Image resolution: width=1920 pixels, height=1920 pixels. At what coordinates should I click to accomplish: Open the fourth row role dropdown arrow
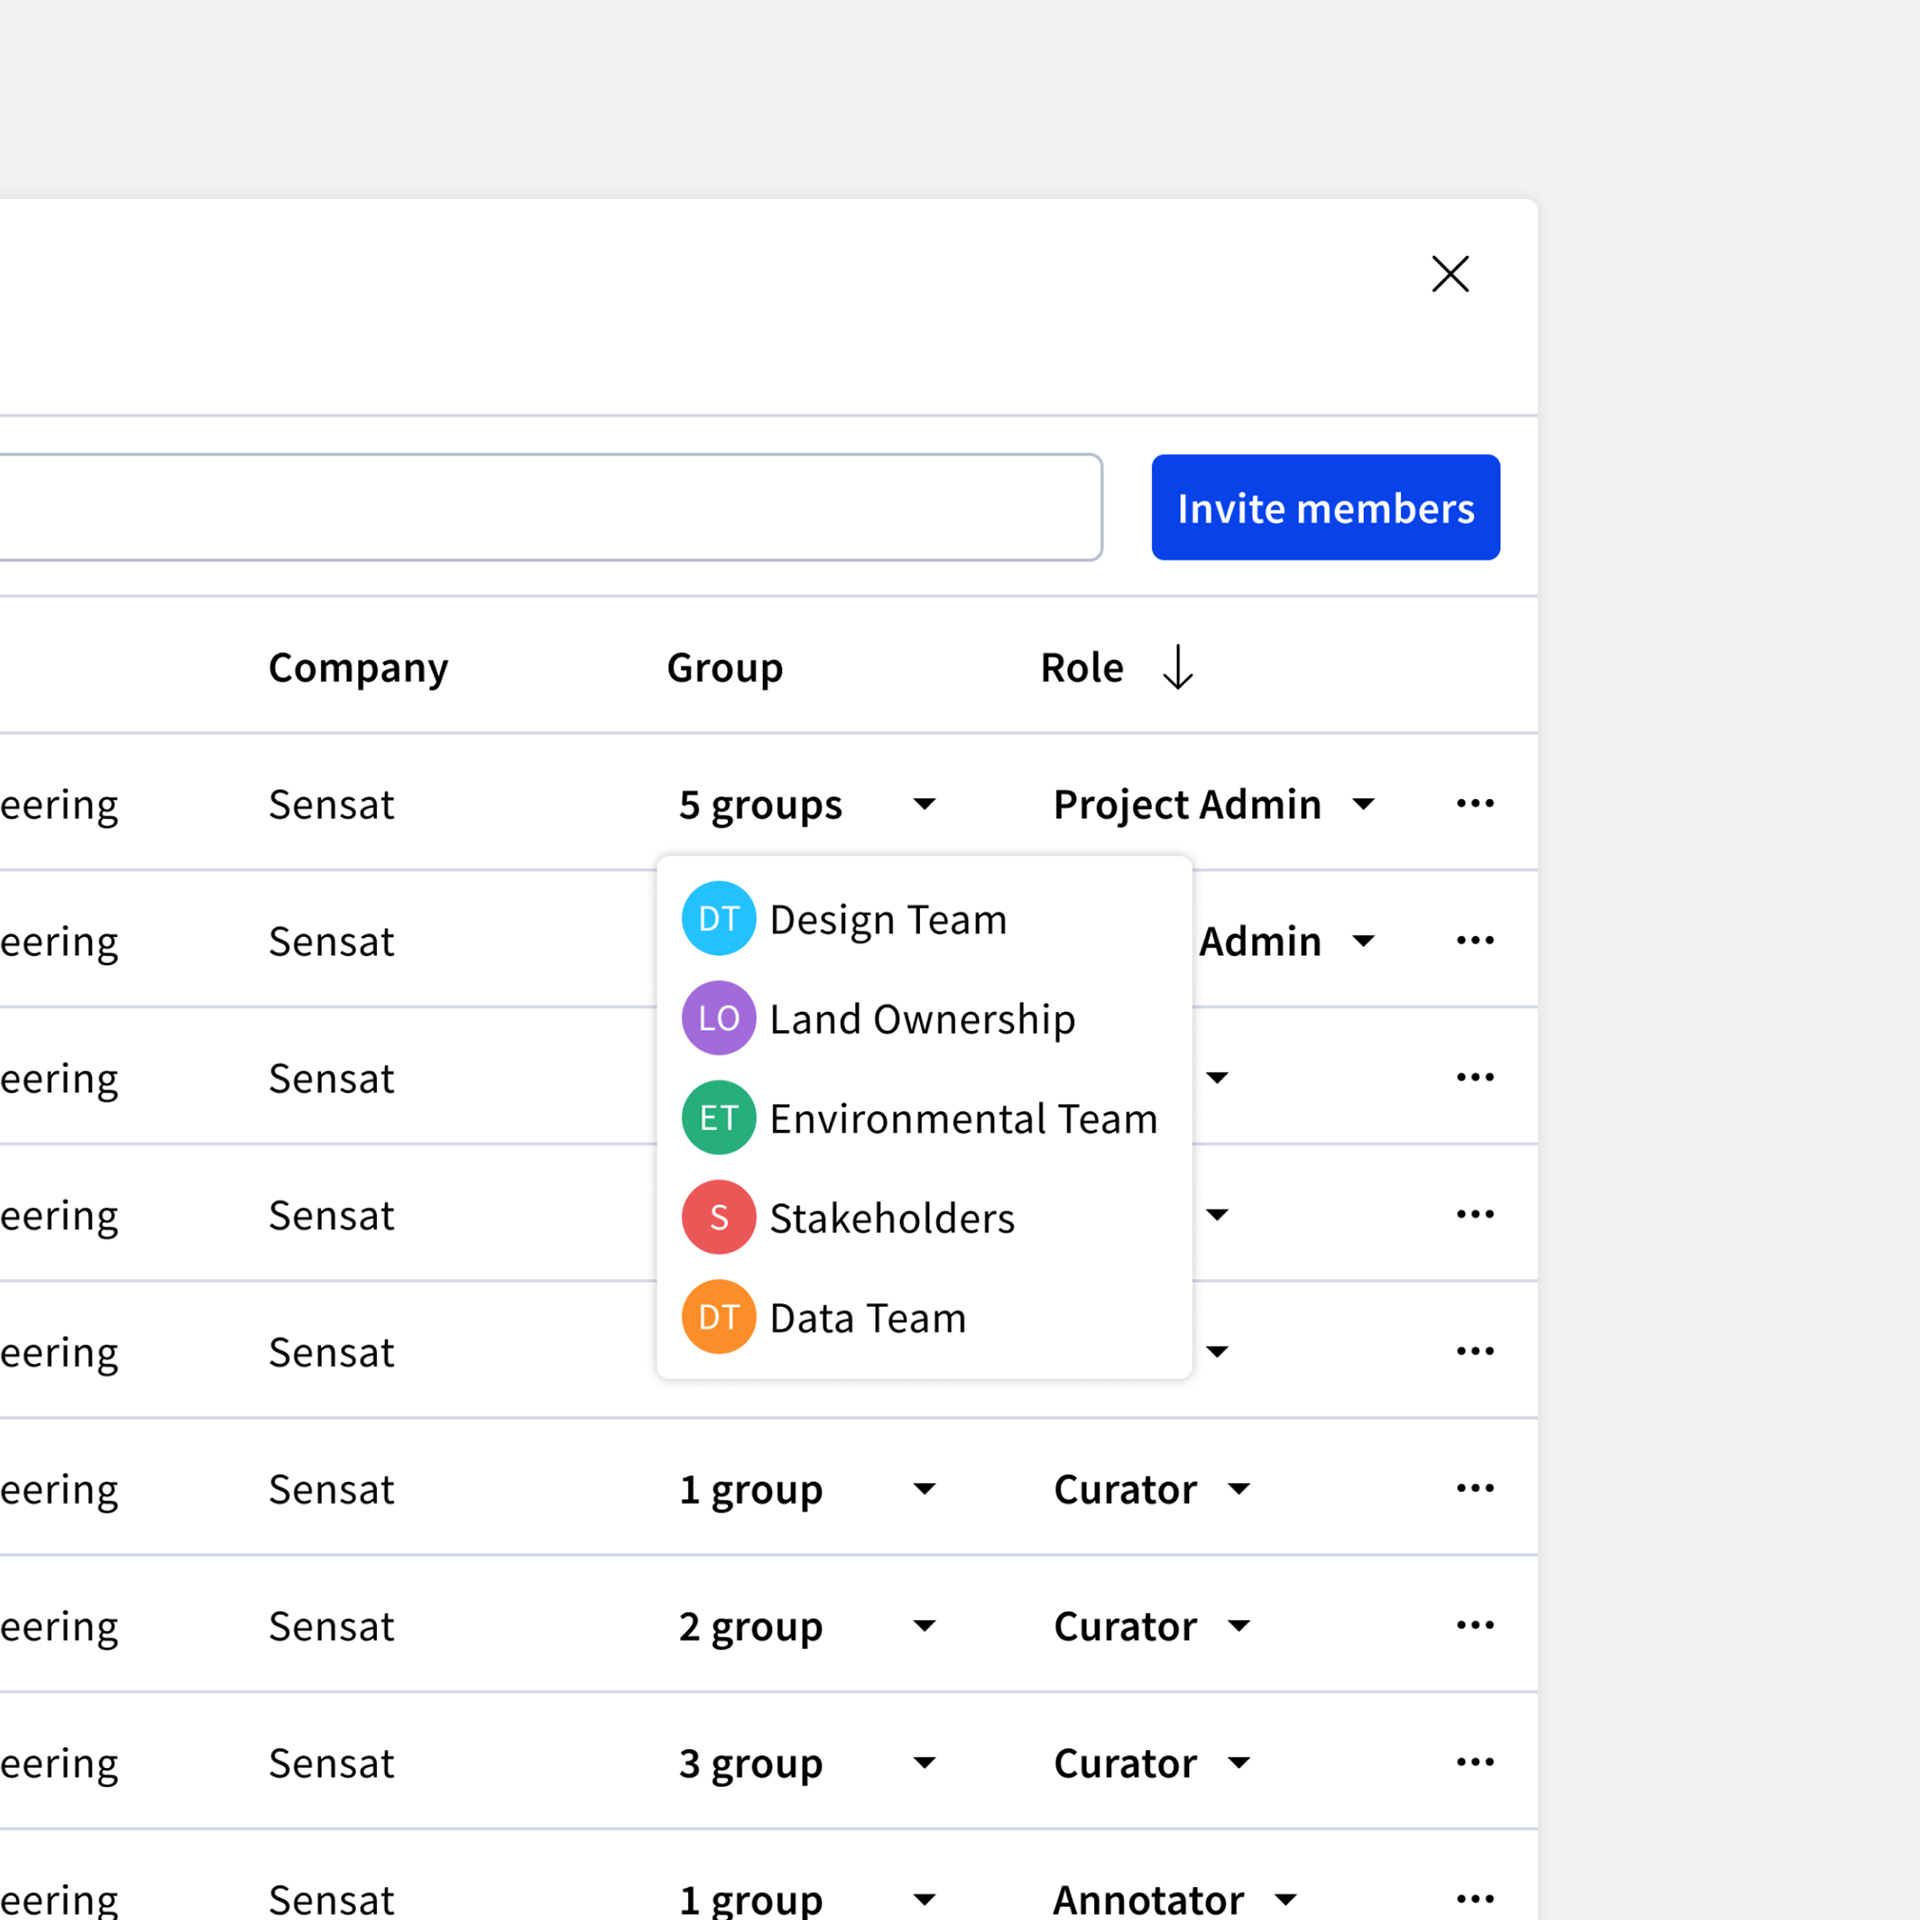pos(1217,1215)
